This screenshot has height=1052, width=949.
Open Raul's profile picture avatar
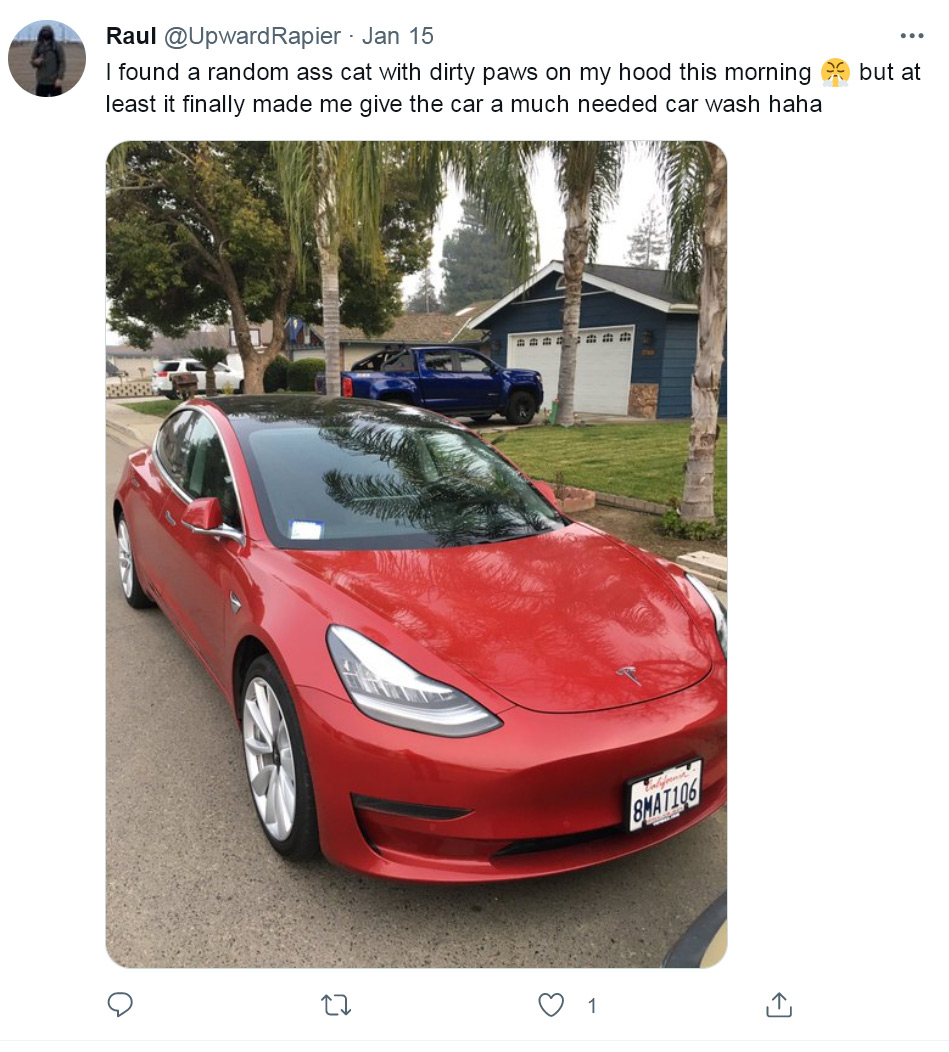click(x=47, y=58)
